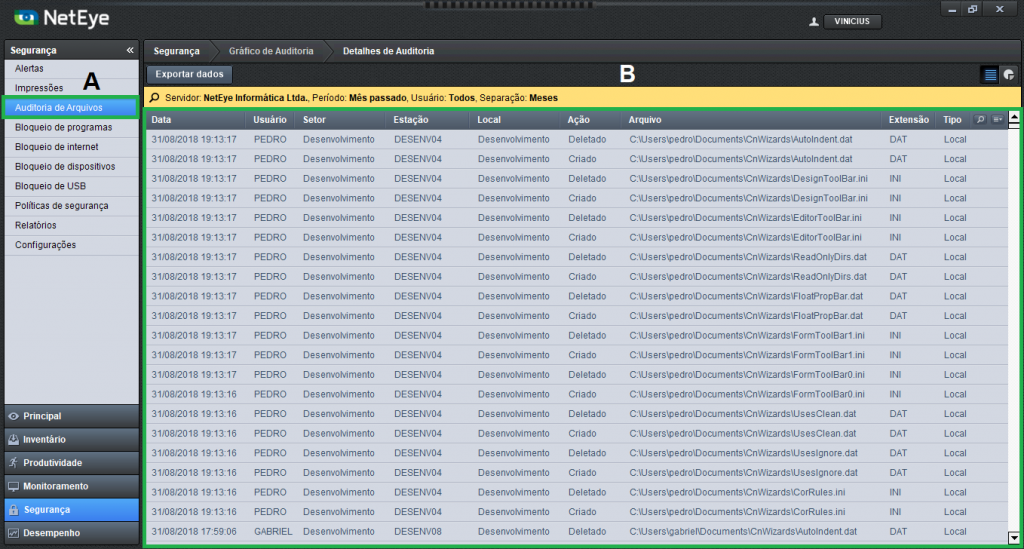Click the 31/08/2018 17:59:06 date cell
The image size is (1024, 549).
pyautogui.click(x=194, y=531)
